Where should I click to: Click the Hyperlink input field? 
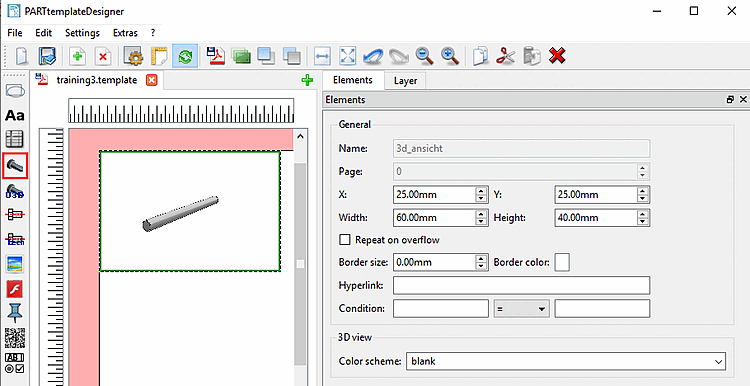click(521, 286)
